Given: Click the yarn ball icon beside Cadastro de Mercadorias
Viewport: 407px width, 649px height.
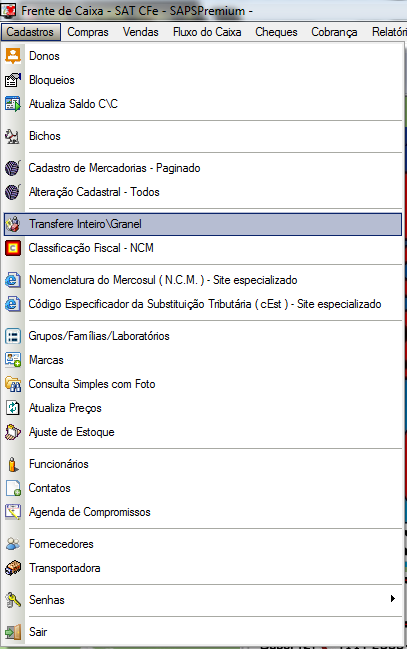Looking at the screenshot, I should tap(13, 168).
